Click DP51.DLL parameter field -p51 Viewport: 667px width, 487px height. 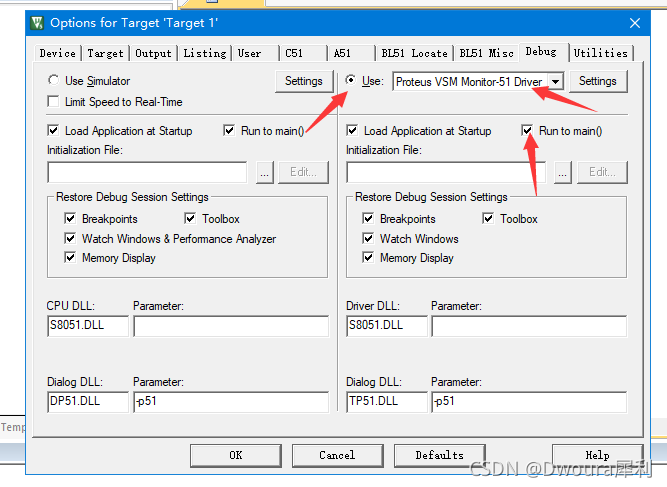pyautogui.click(x=231, y=402)
